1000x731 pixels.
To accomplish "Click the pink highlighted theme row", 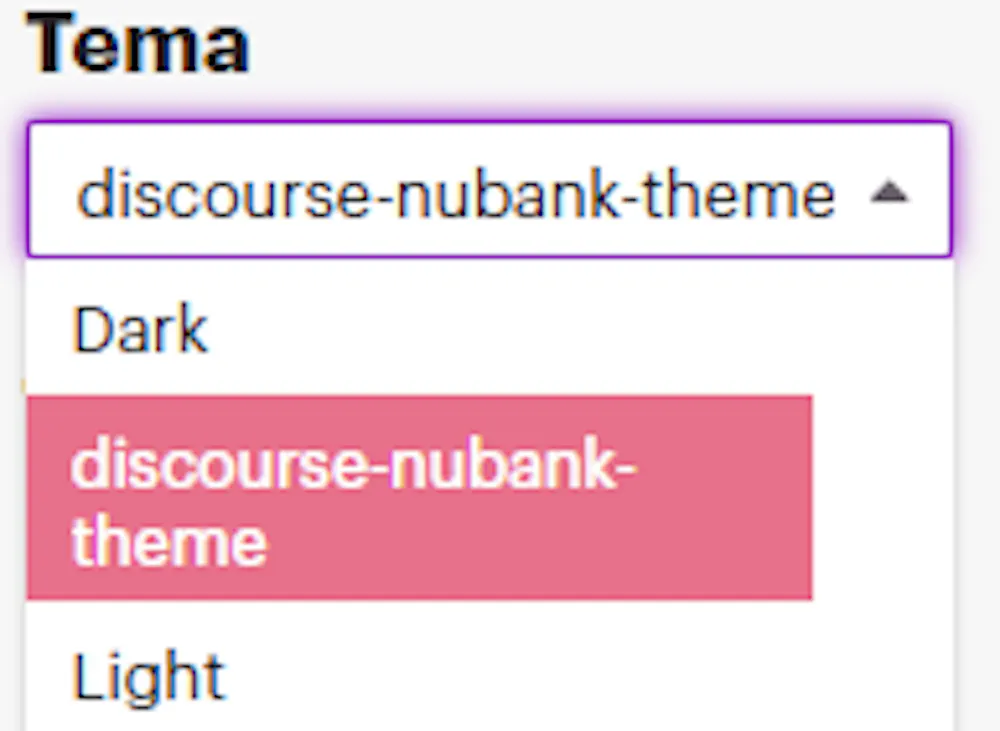I will (x=418, y=498).
